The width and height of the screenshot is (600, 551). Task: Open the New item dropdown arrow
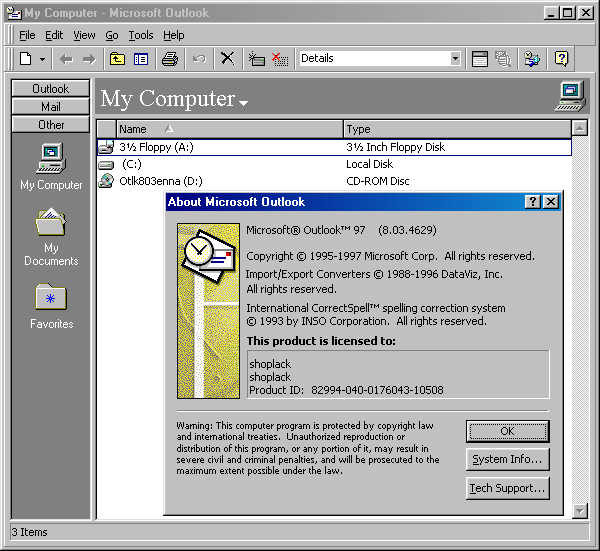point(42,59)
